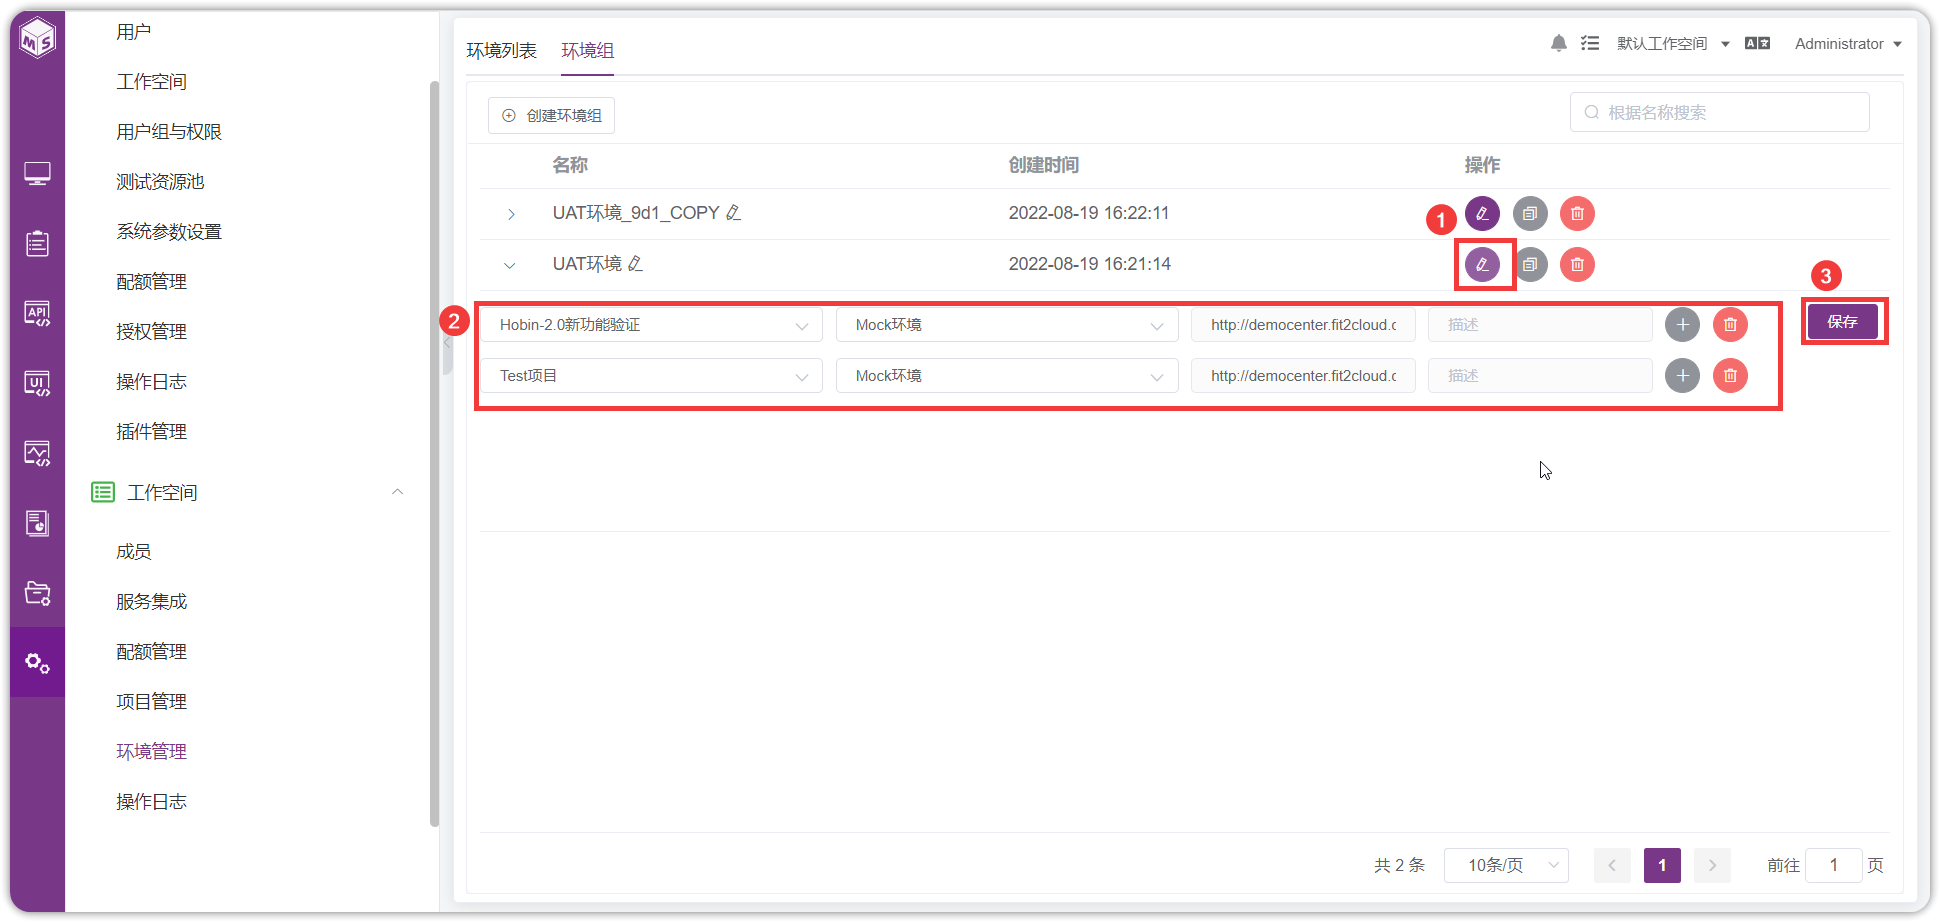The width and height of the screenshot is (1940, 922).
Task: Collapse the 工作空间 sidebar section
Action: (x=397, y=492)
